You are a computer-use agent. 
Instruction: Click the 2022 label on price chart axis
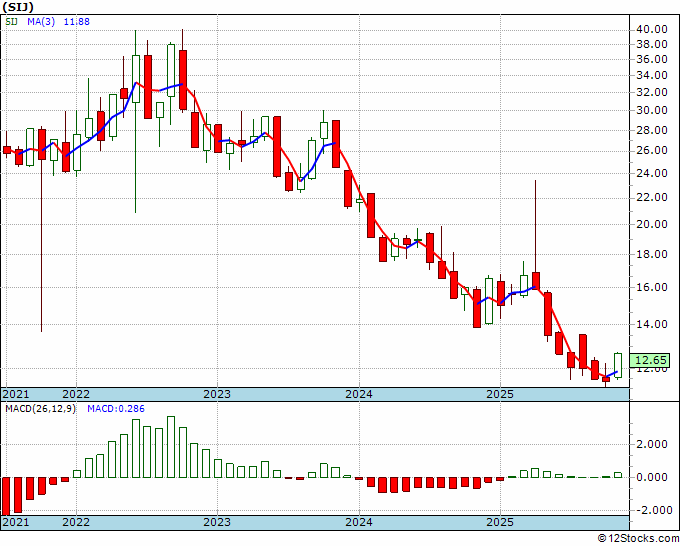pos(76,394)
